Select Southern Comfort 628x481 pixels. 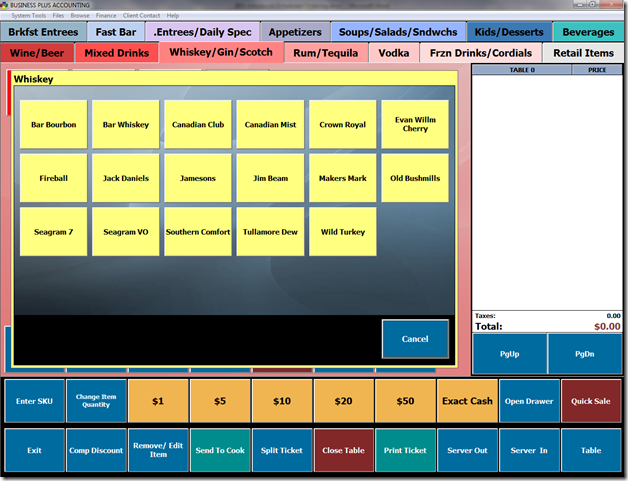pos(198,232)
